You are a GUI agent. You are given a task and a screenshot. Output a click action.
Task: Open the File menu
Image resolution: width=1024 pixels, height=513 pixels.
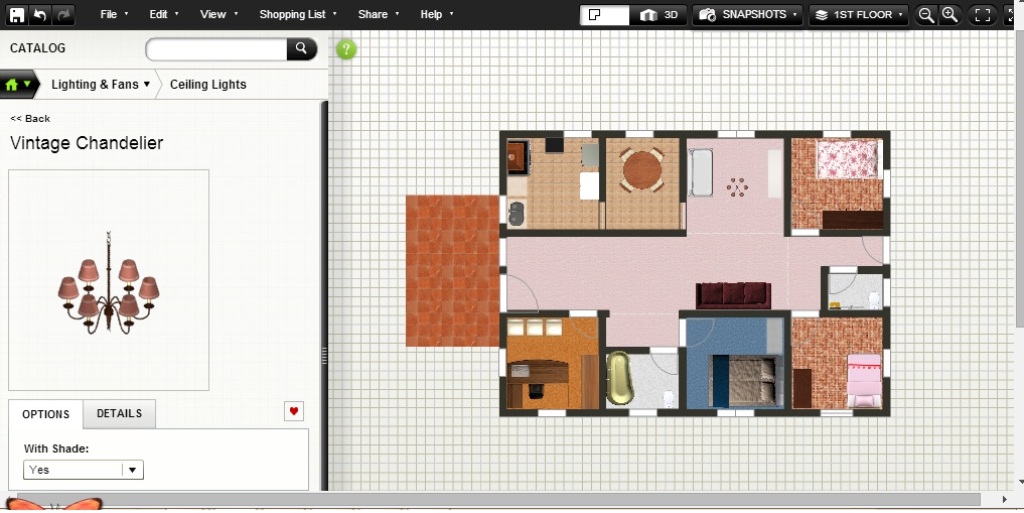114,14
